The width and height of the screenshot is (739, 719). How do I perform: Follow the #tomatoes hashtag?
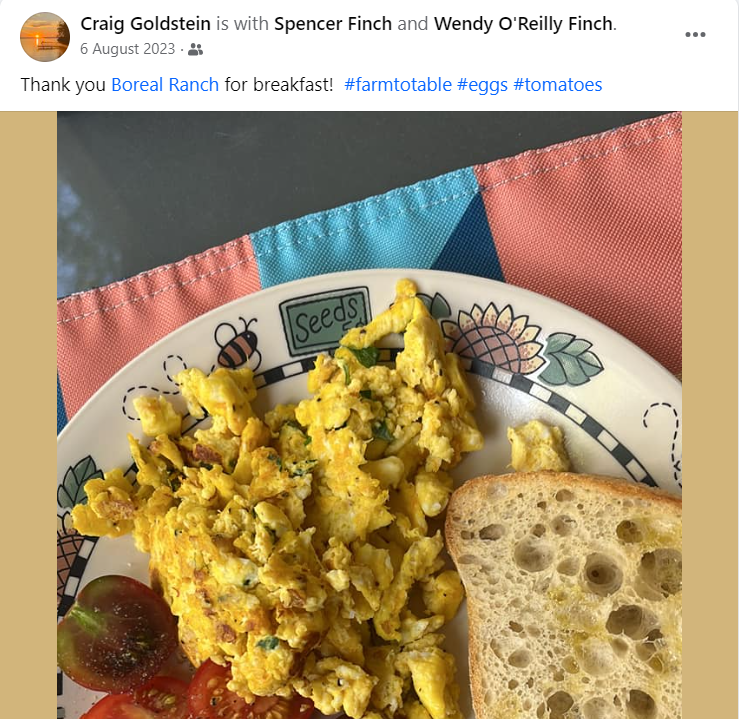click(558, 85)
